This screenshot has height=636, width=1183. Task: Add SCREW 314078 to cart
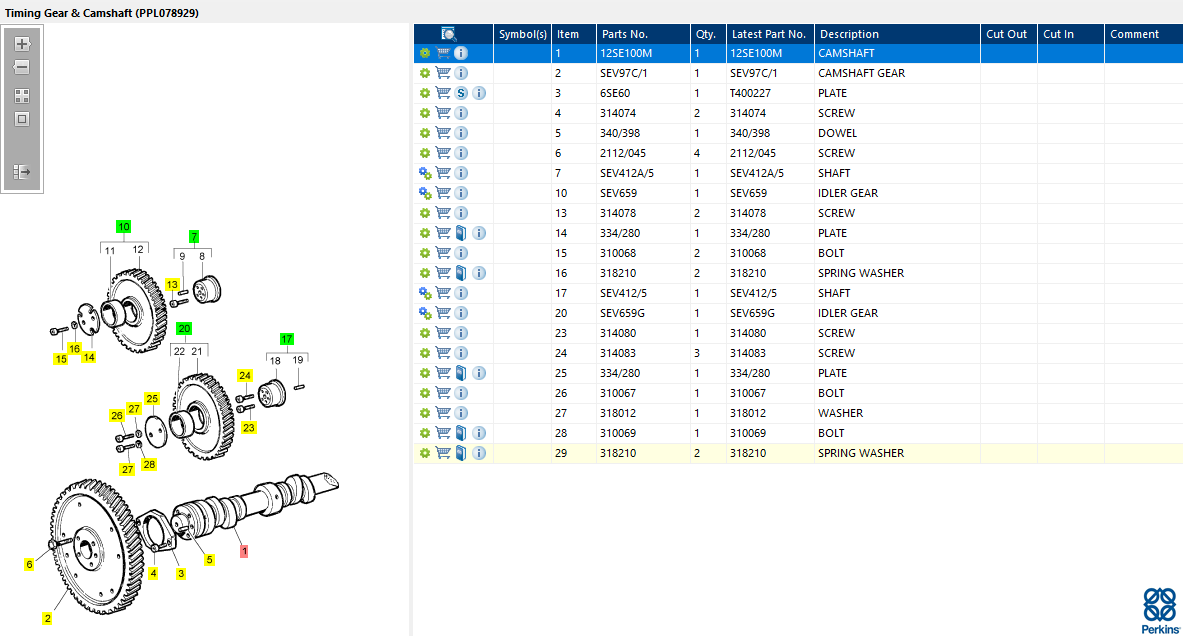coord(443,214)
